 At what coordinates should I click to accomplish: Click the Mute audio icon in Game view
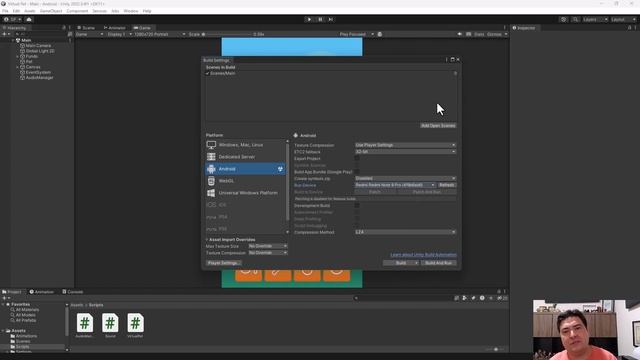(x=460, y=34)
